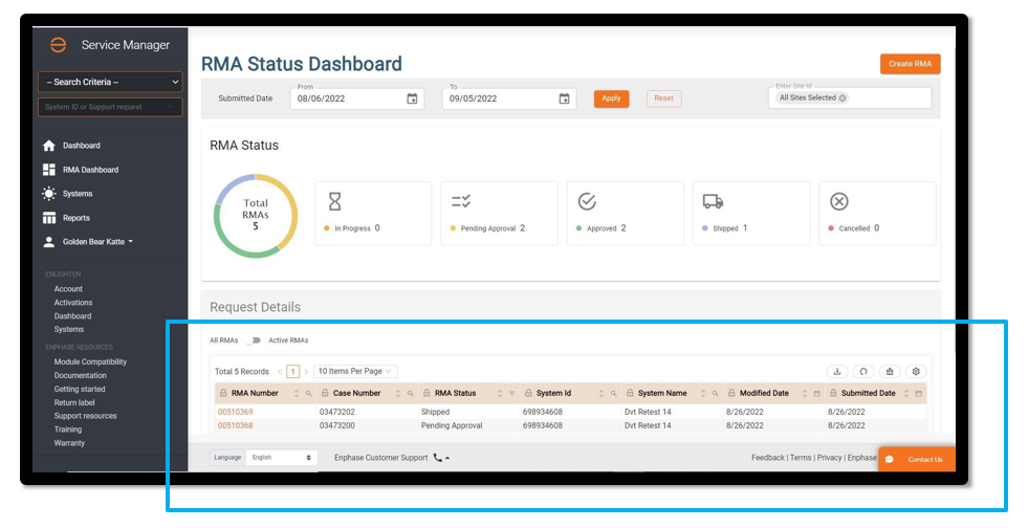Open the Submitted Date column calendar filter
The image size is (1028, 528).
pyautogui.click(x=919, y=394)
